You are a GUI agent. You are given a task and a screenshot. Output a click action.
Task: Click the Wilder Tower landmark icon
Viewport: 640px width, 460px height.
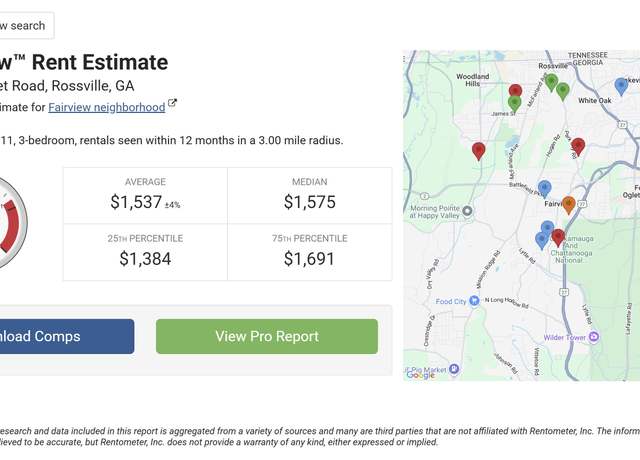click(x=595, y=337)
